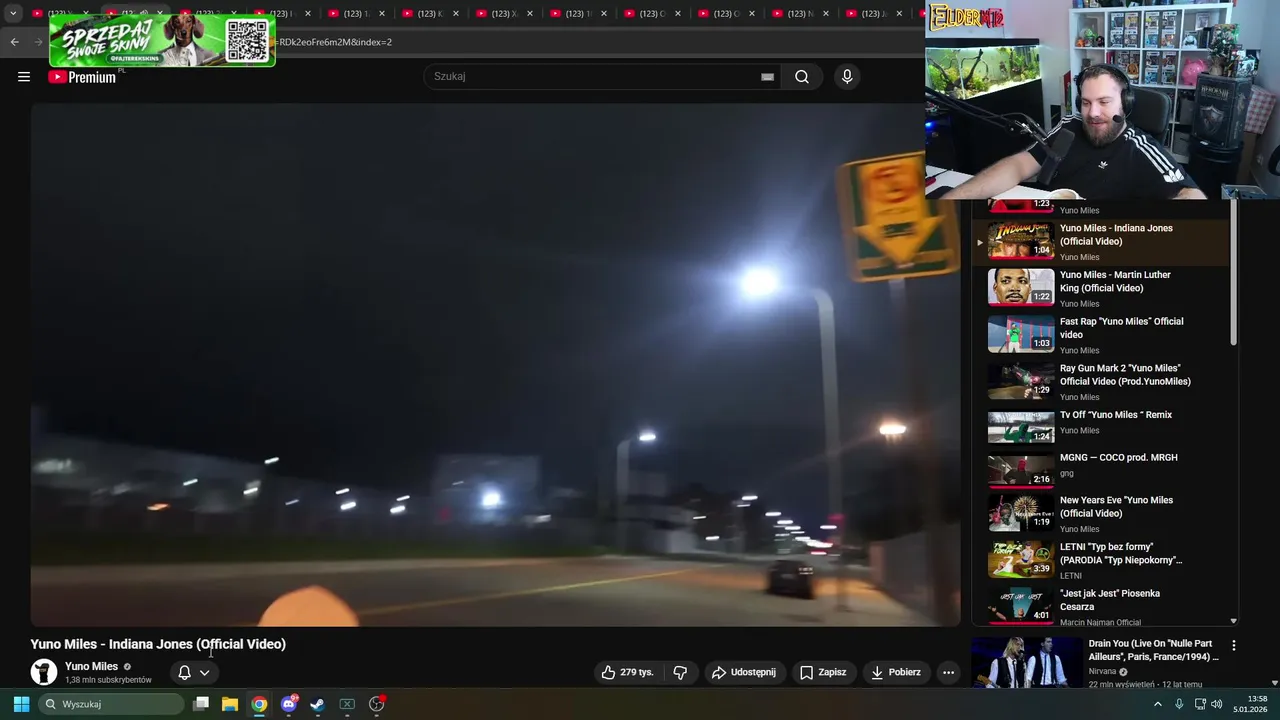Viewport: 1280px width, 720px height.
Task: Click the YouTube Premium logo
Action: [x=83, y=77]
